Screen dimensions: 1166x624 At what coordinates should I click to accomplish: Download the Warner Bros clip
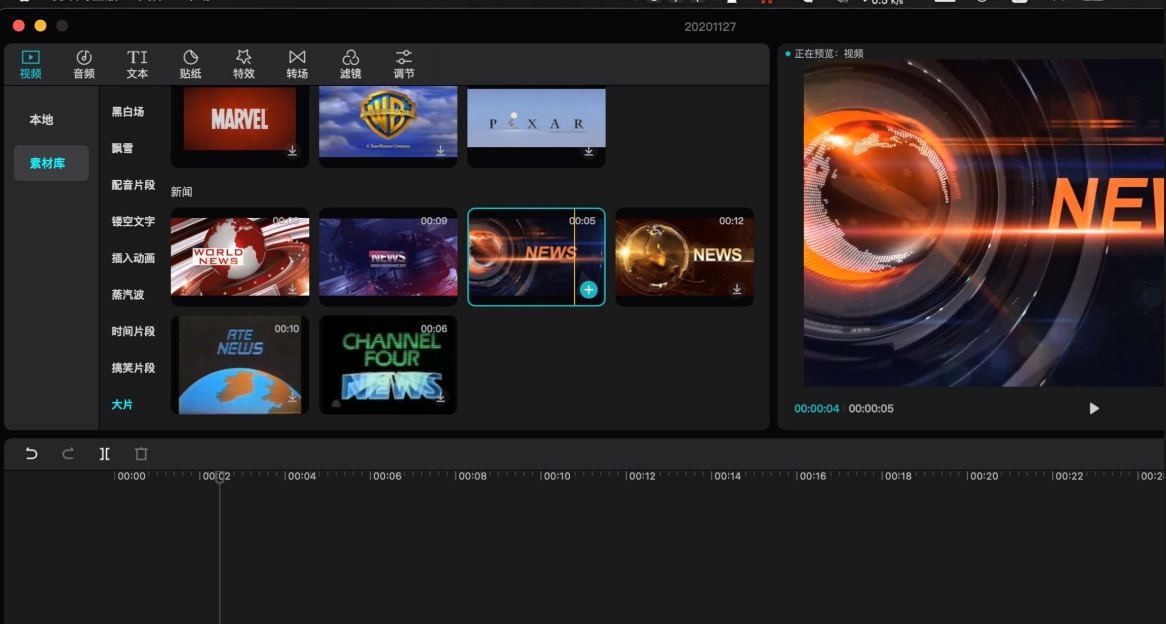coord(440,151)
